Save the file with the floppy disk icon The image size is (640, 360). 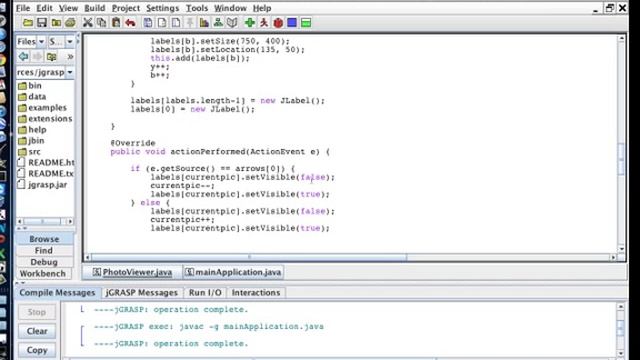pyautogui.click(x=42, y=23)
